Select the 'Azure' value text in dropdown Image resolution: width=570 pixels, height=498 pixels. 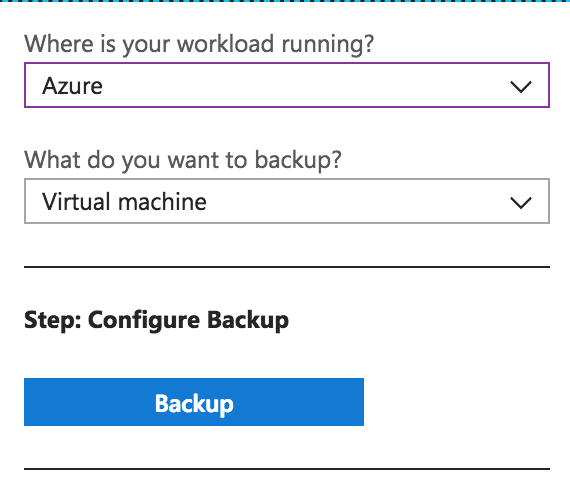click(72, 86)
